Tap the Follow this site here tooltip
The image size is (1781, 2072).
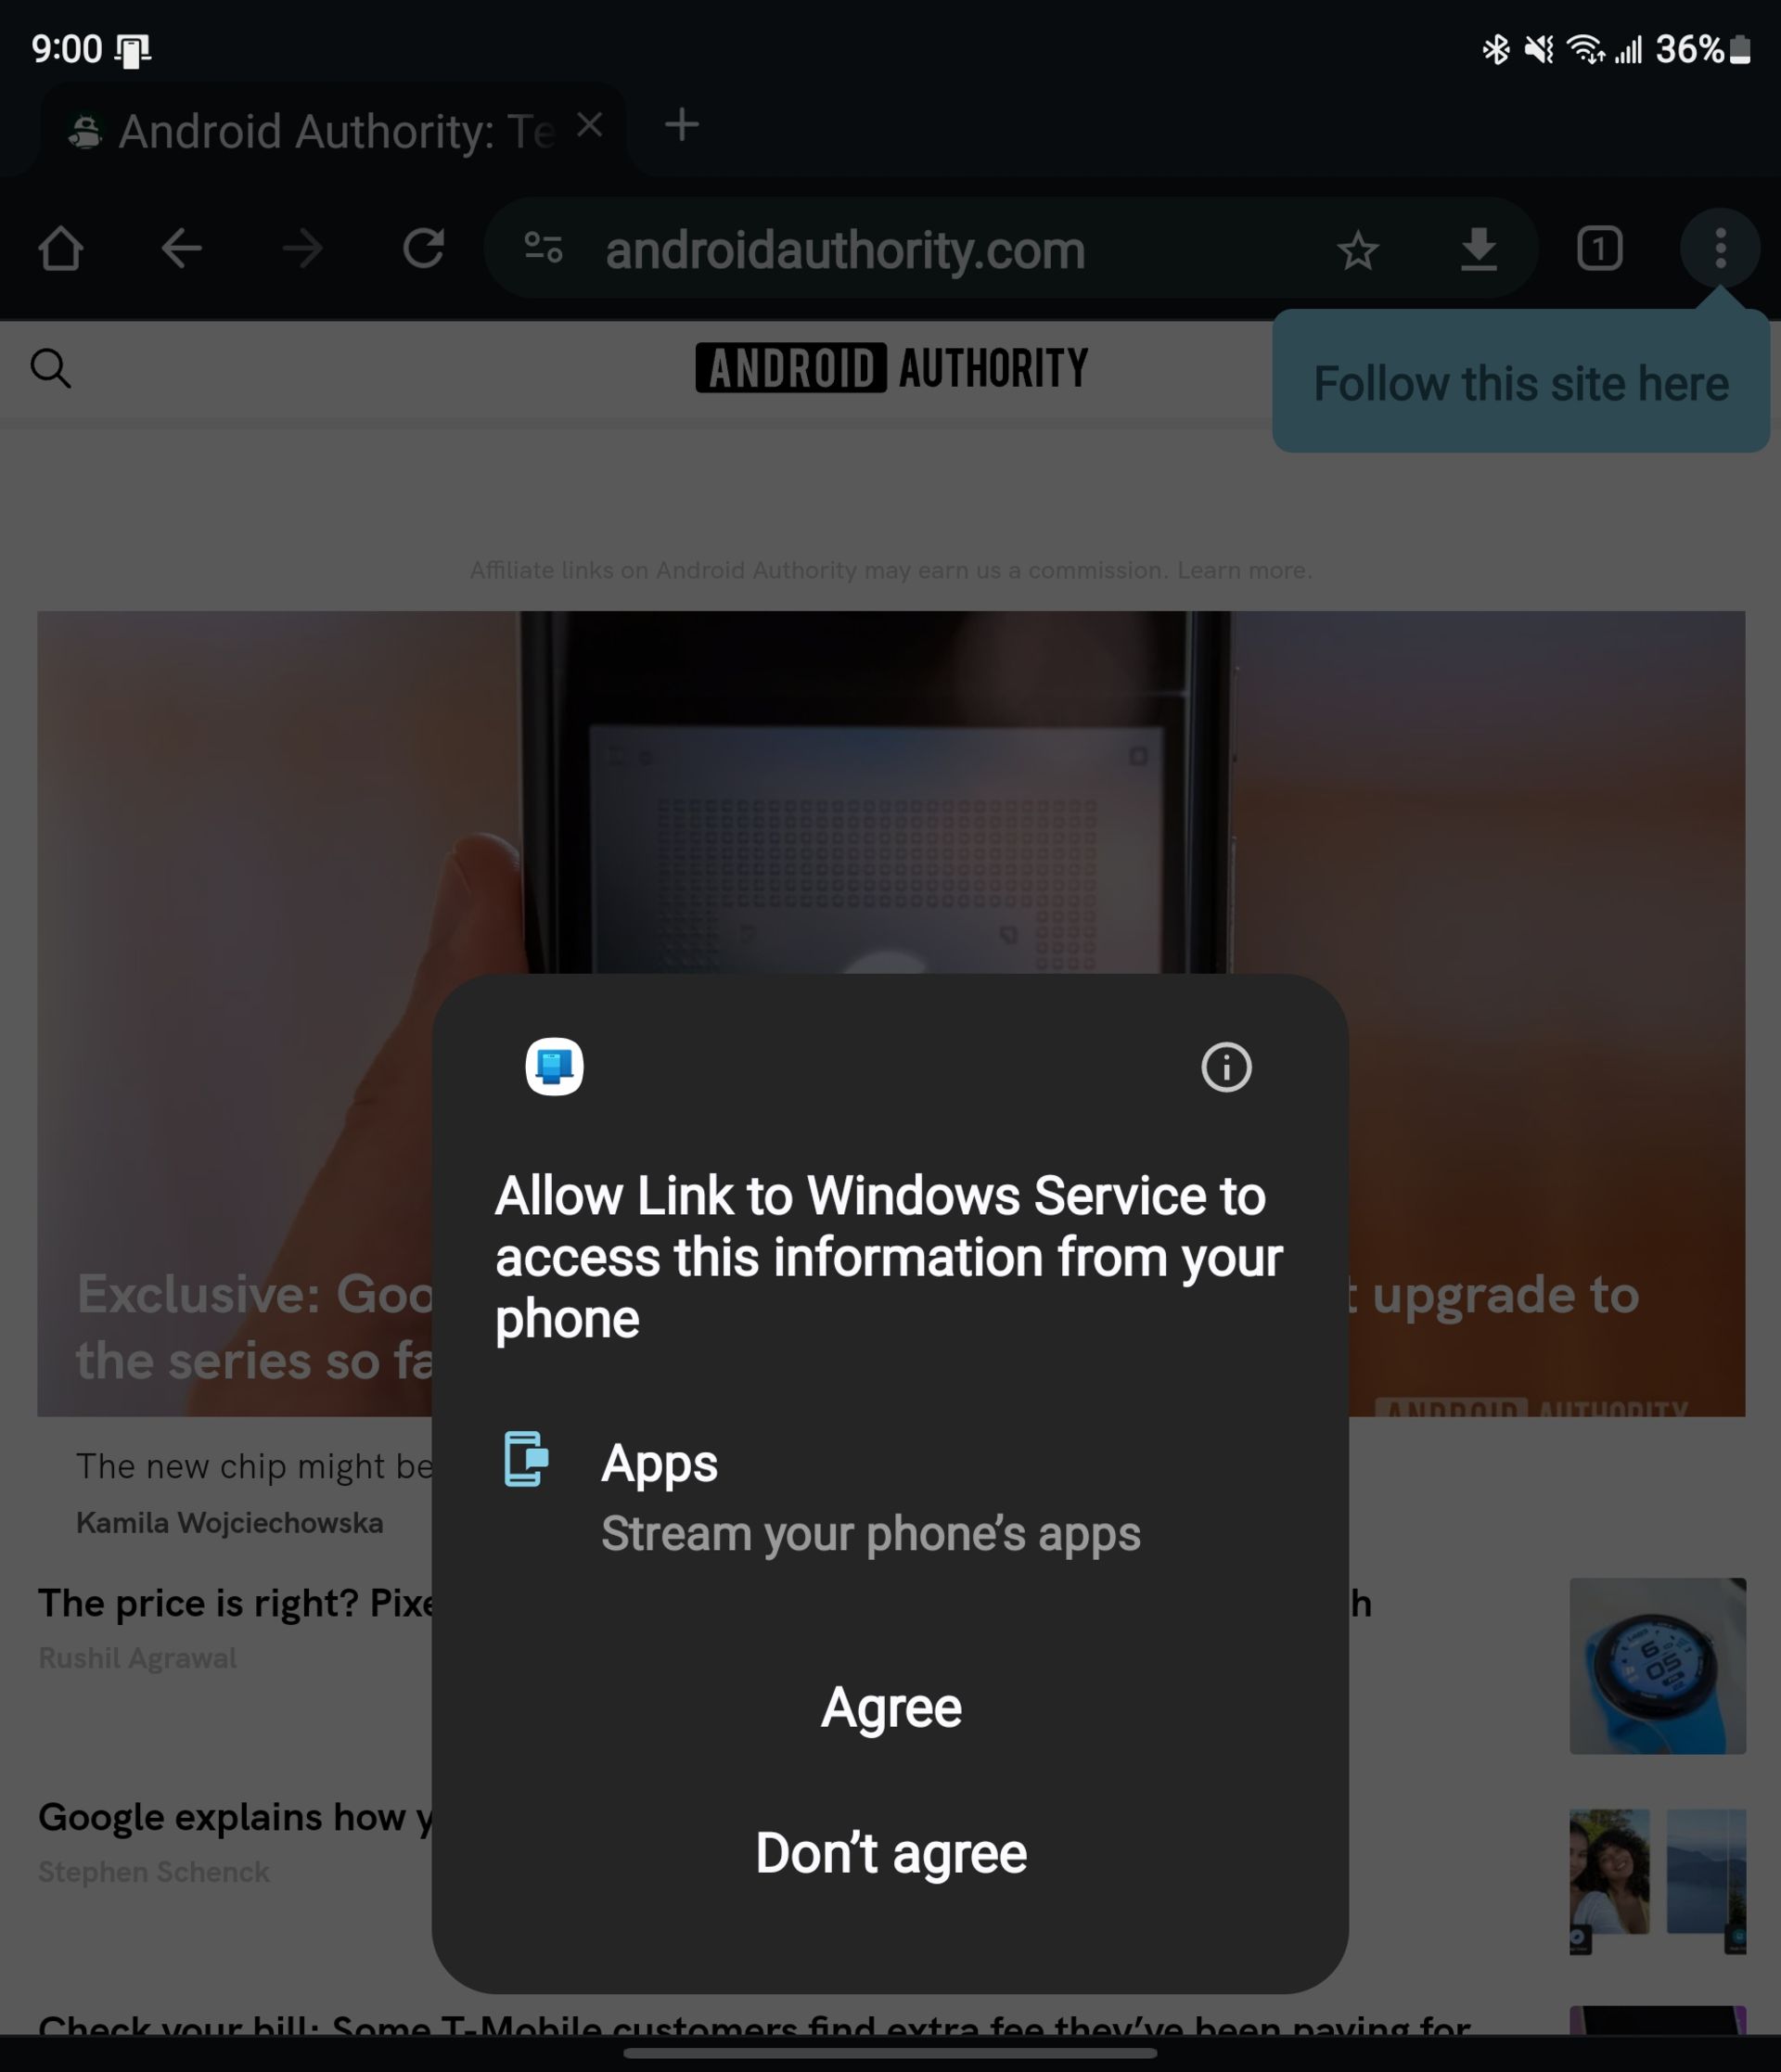click(1520, 380)
